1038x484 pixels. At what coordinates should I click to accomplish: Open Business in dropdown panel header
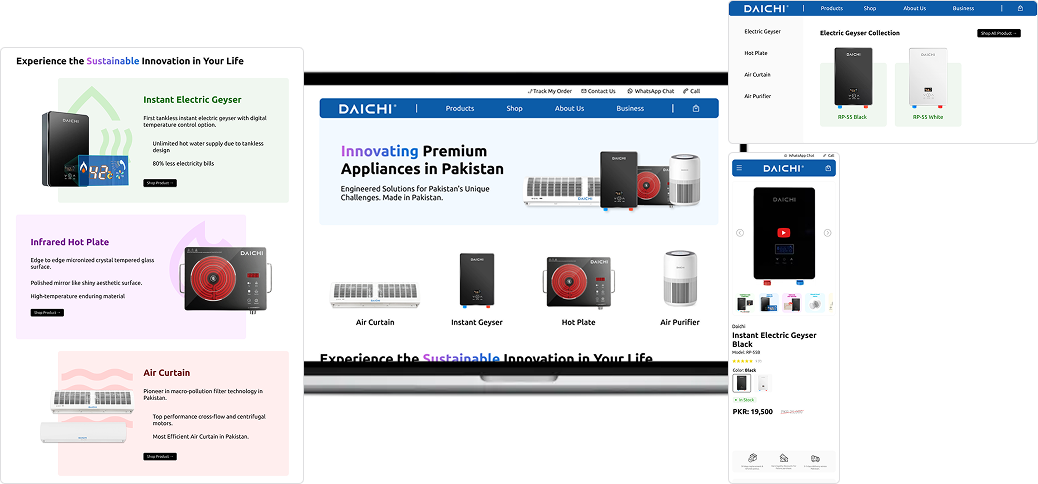tap(963, 9)
